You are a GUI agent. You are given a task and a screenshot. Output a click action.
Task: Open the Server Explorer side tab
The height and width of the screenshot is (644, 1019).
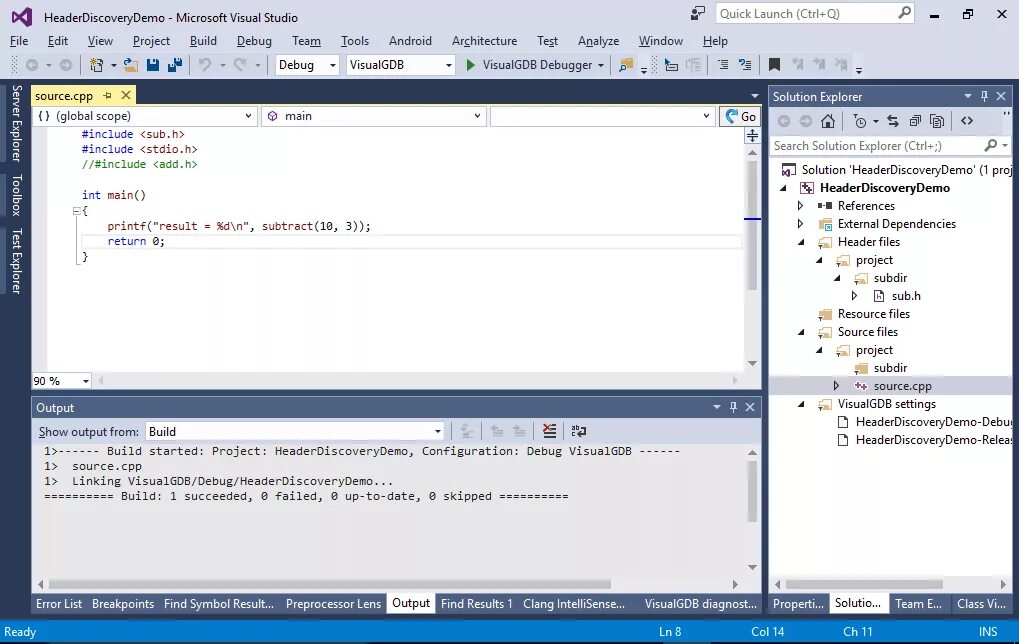(x=17, y=123)
